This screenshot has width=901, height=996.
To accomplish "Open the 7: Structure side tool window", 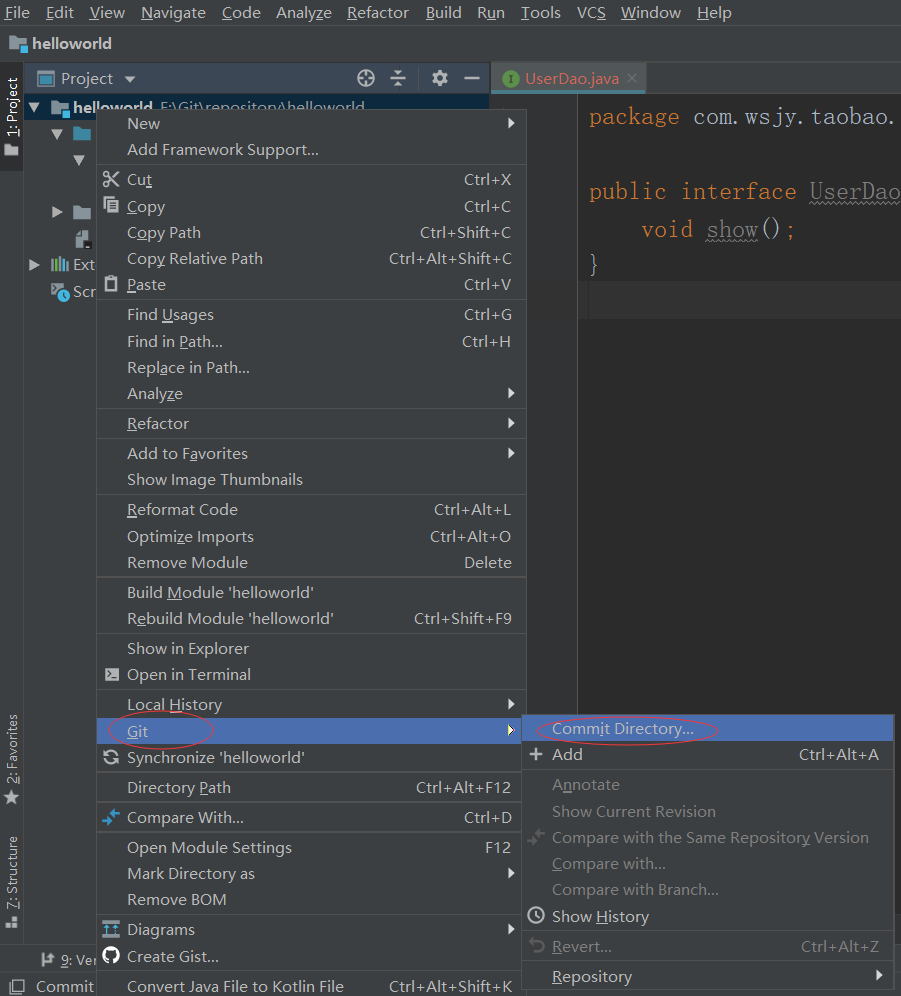I will coord(11,882).
